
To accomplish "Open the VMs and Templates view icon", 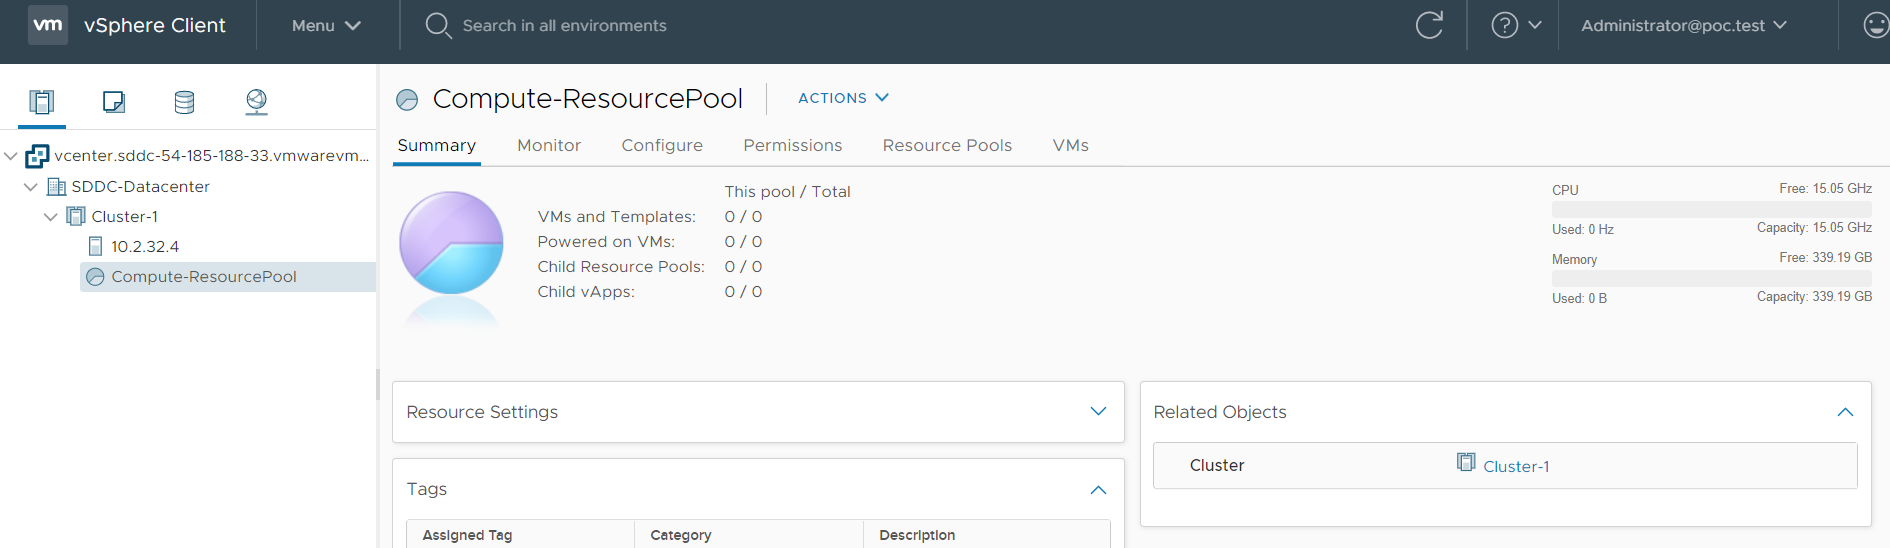I will (113, 101).
